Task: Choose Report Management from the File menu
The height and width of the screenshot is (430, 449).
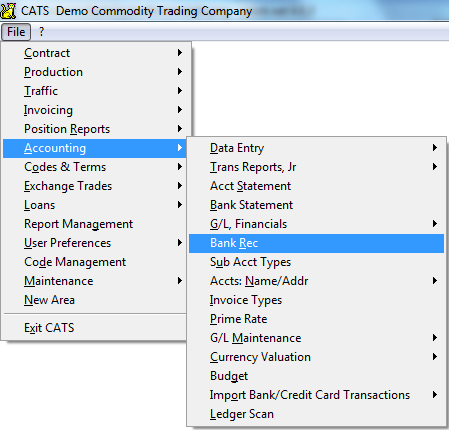Action: [94, 224]
